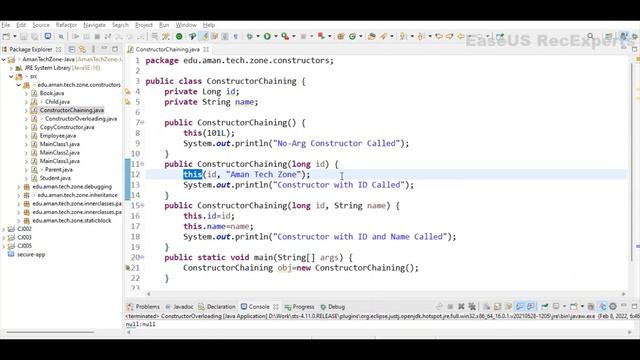Open the Open Console dropdown arrow

(x=582, y=307)
